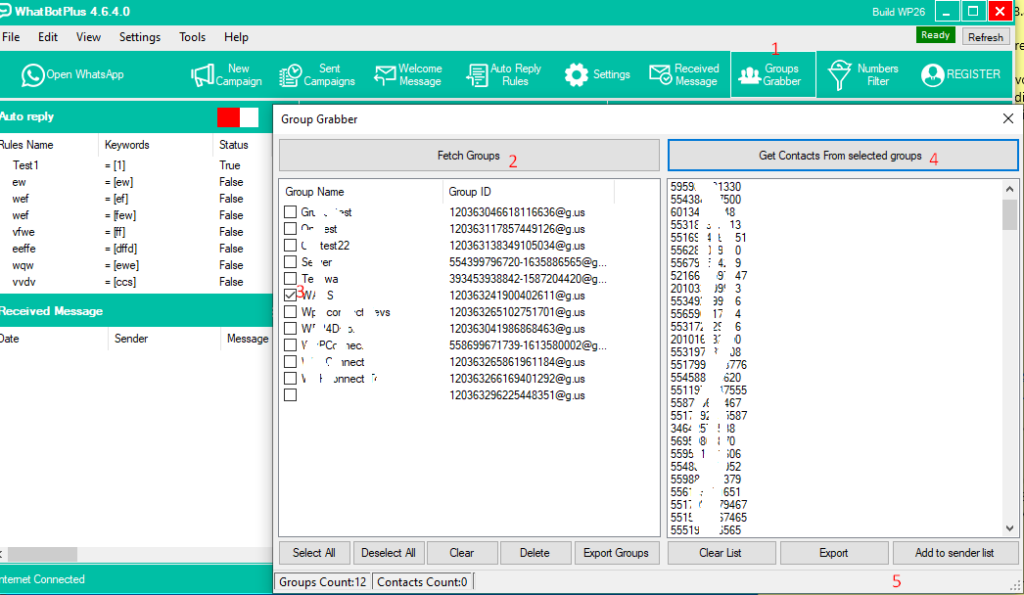Image resolution: width=1024 pixels, height=595 pixels.
Task: Check the box for group ending 116636@g.us
Action: tap(290, 213)
